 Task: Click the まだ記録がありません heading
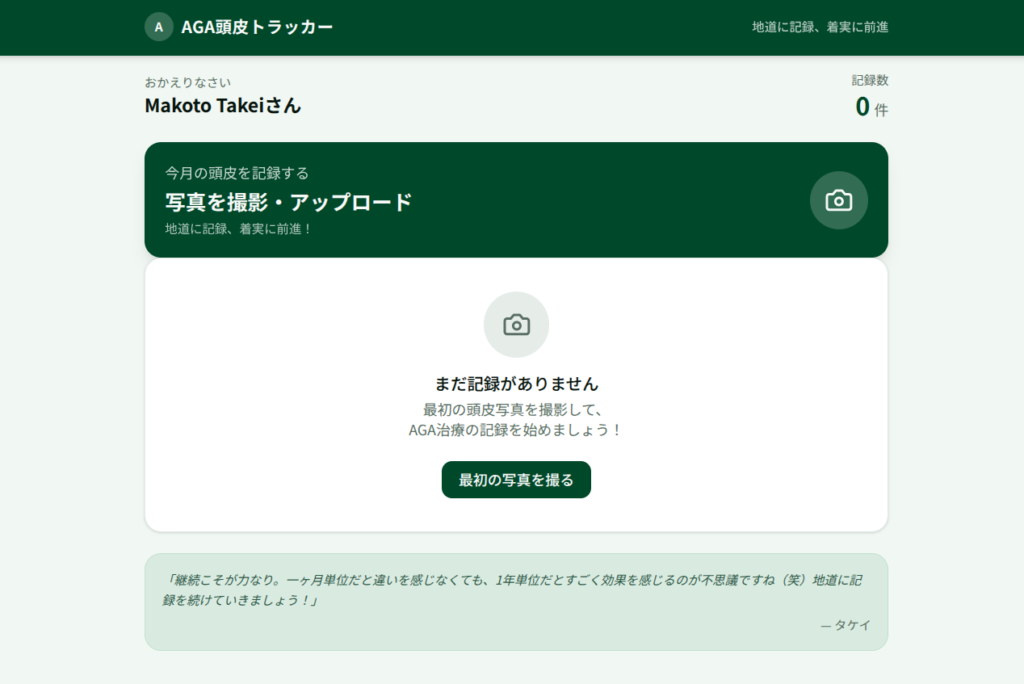point(516,383)
